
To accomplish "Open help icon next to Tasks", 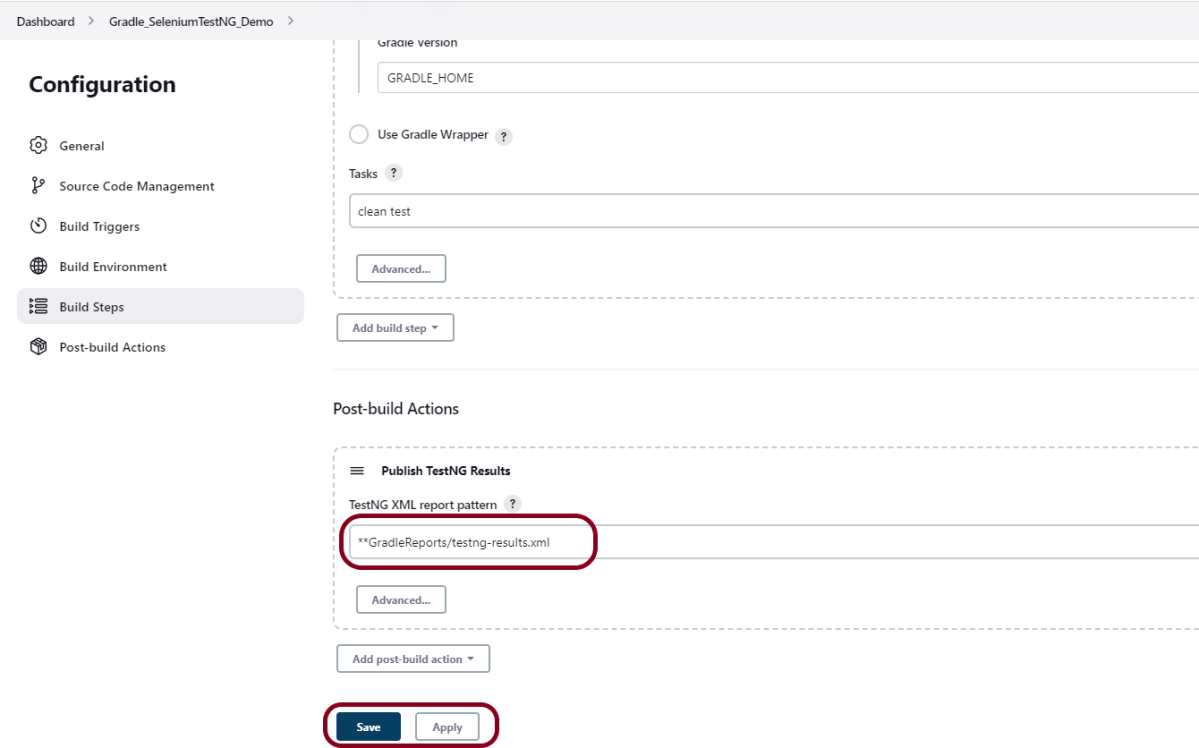I will [393, 173].
